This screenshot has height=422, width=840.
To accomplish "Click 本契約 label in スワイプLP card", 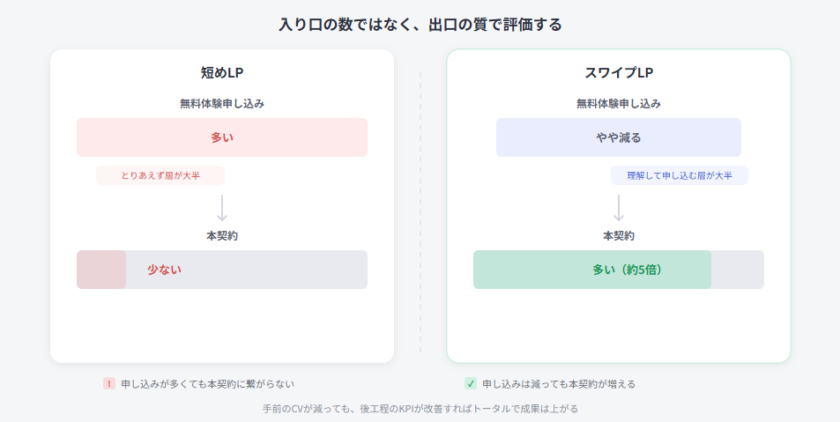I will pos(618,236).
